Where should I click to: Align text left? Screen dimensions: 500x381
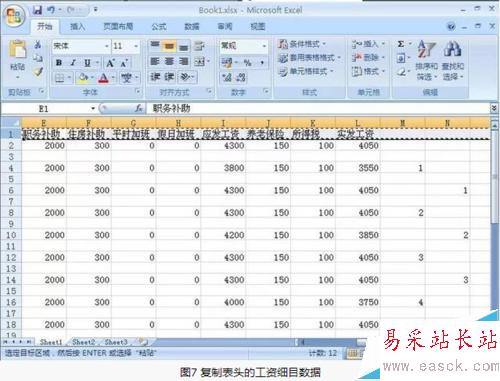(x=155, y=61)
